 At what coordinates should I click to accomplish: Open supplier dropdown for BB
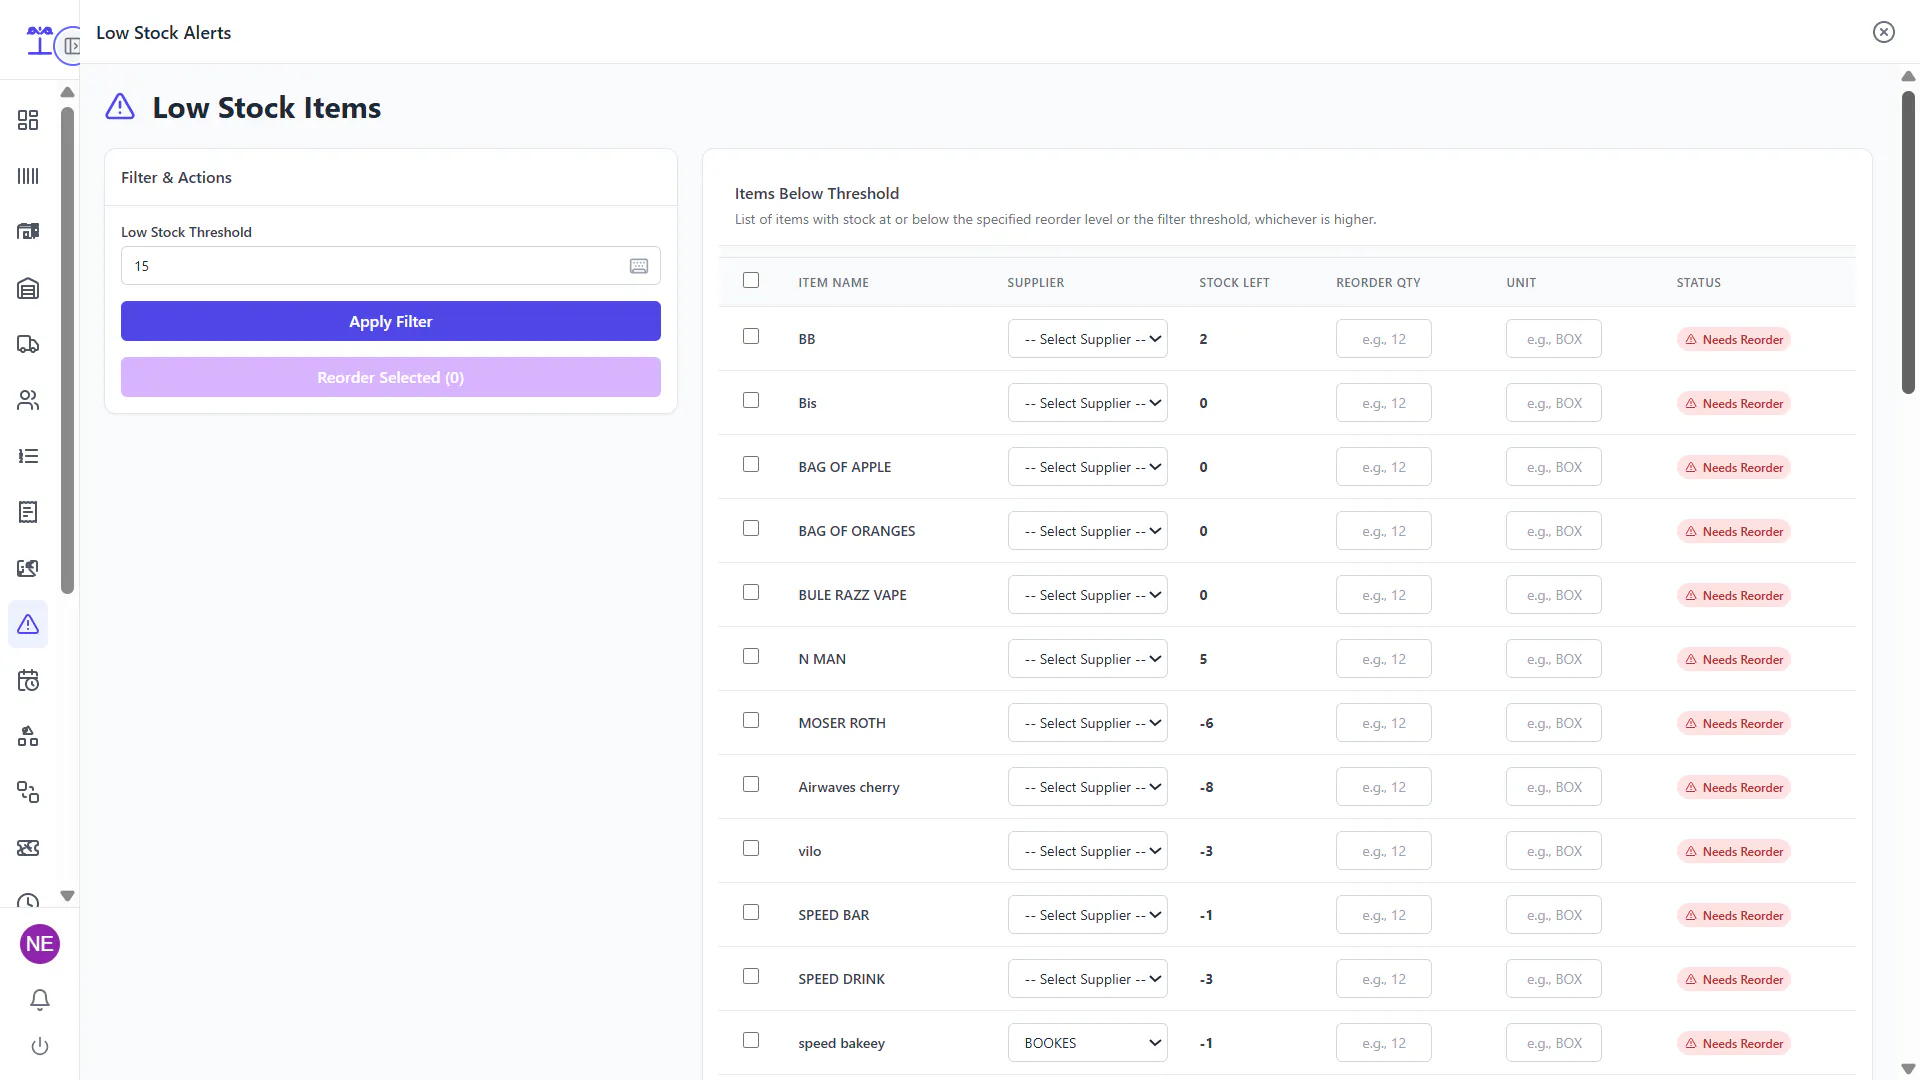pyautogui.click(x=1087, y=339)
